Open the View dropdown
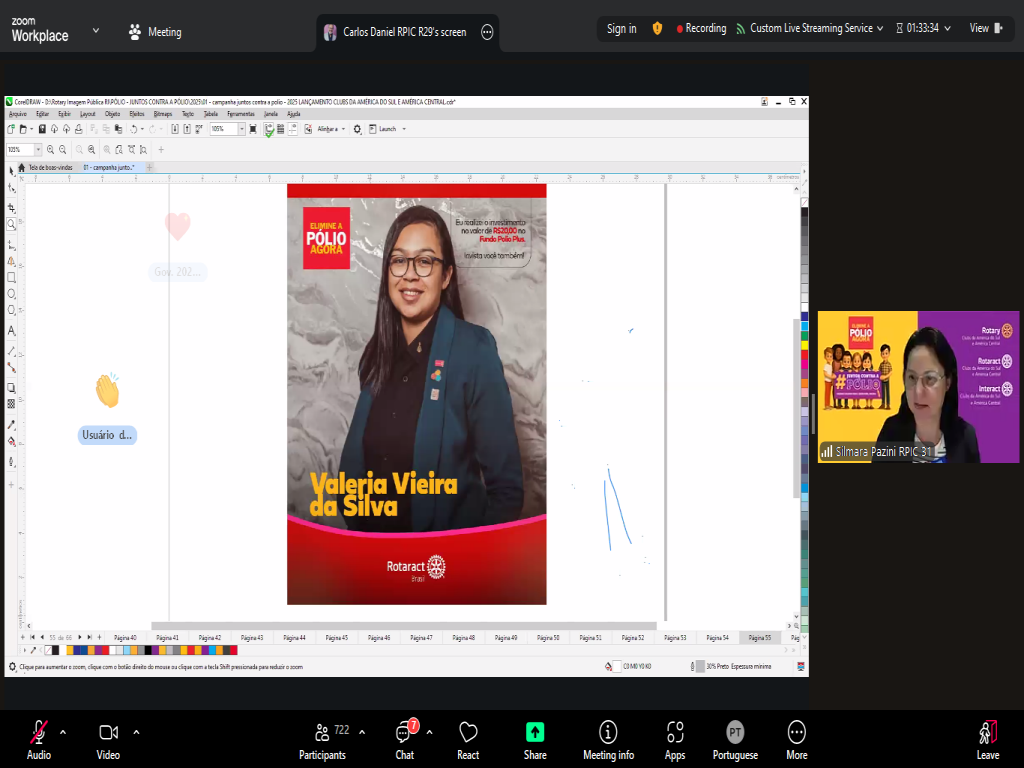Image resolution: width=1024 pixels, height=768 pixels. pyautogui.click(x=986, y=28)
